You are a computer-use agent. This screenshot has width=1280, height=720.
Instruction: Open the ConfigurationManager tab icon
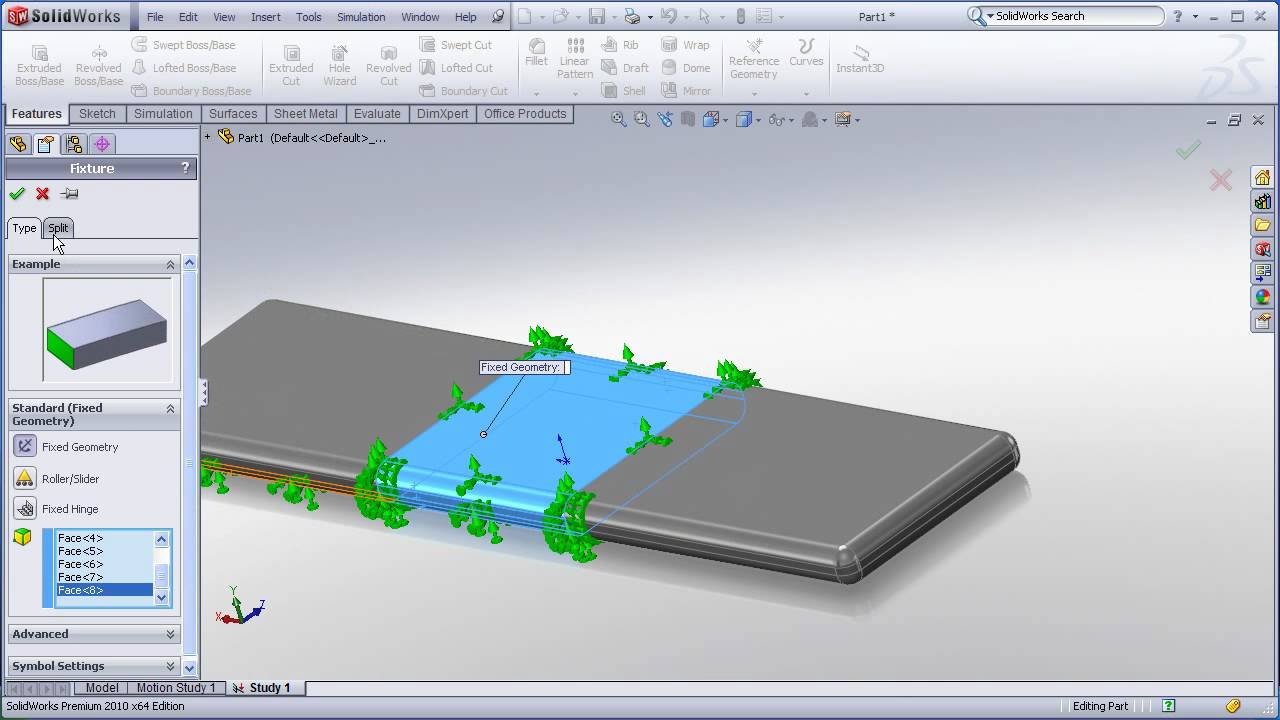pyautogui.click(x=73, y=144)
